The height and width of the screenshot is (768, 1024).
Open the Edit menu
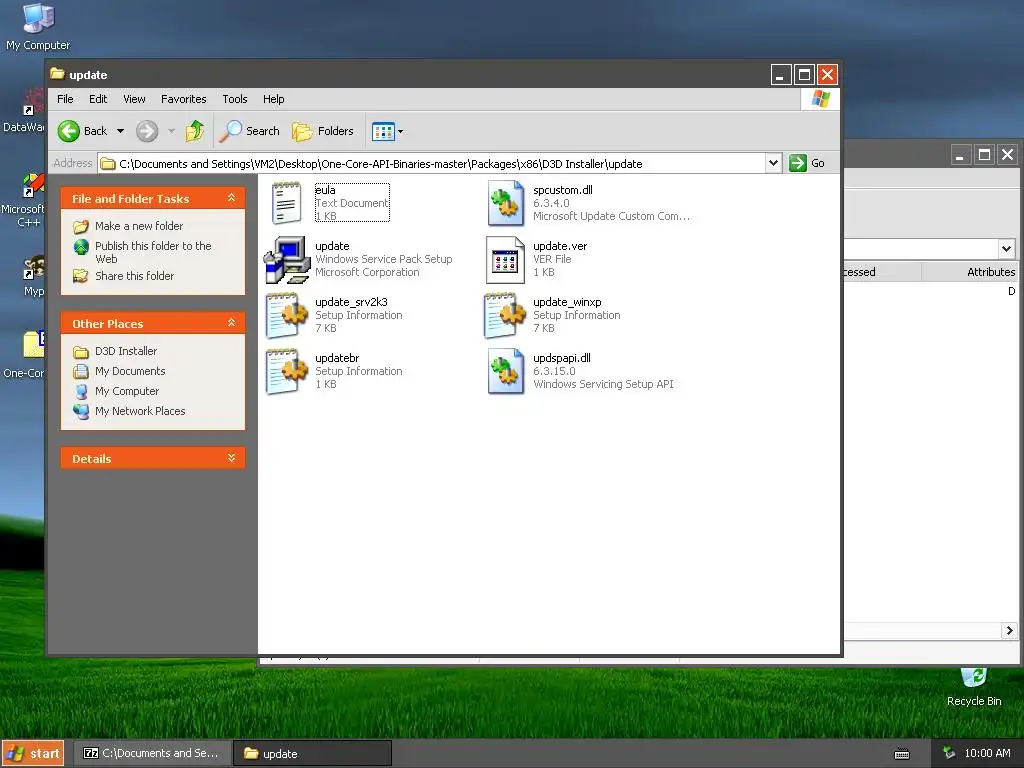[98, 99]
